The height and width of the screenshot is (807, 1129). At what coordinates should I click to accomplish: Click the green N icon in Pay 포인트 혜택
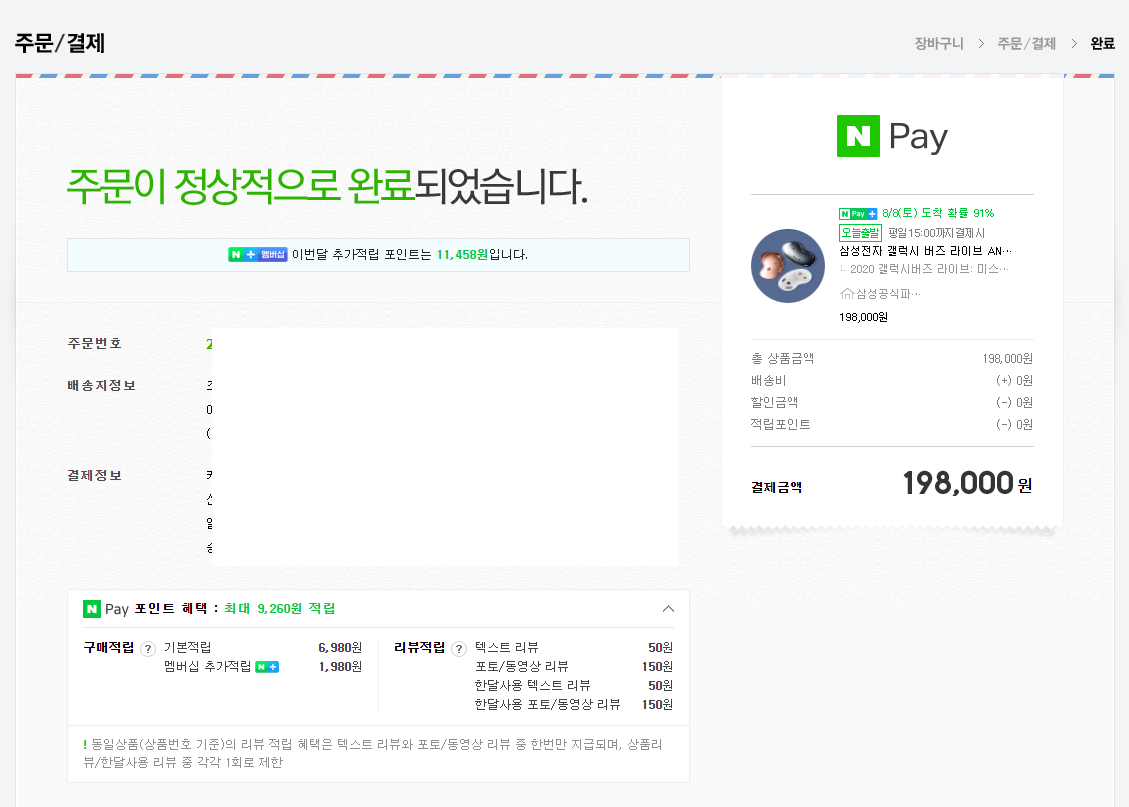tap(91, 609)
